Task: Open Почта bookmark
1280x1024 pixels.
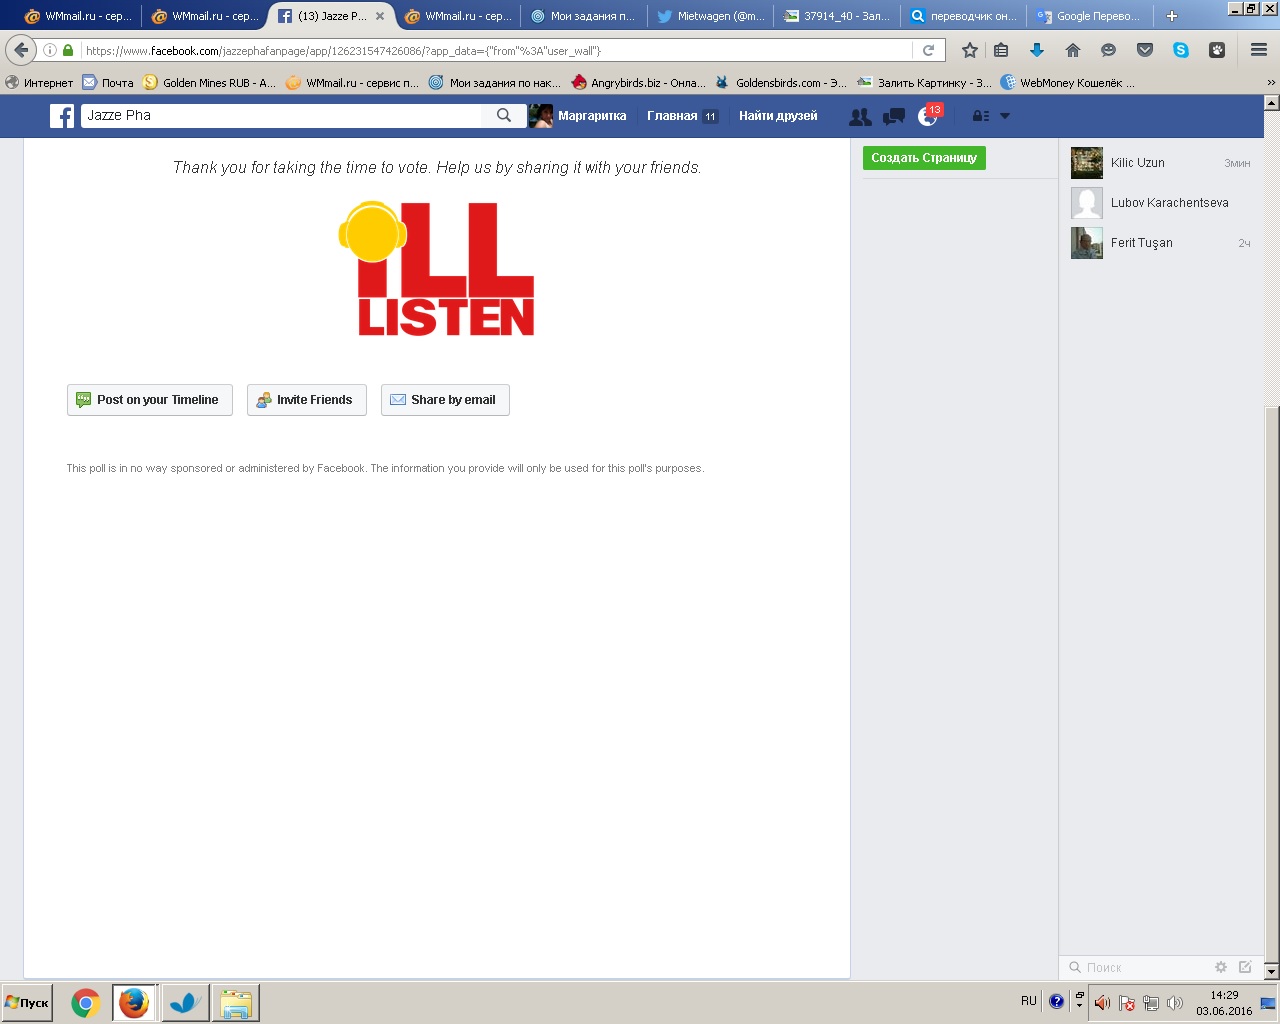Action: [108, 83]
